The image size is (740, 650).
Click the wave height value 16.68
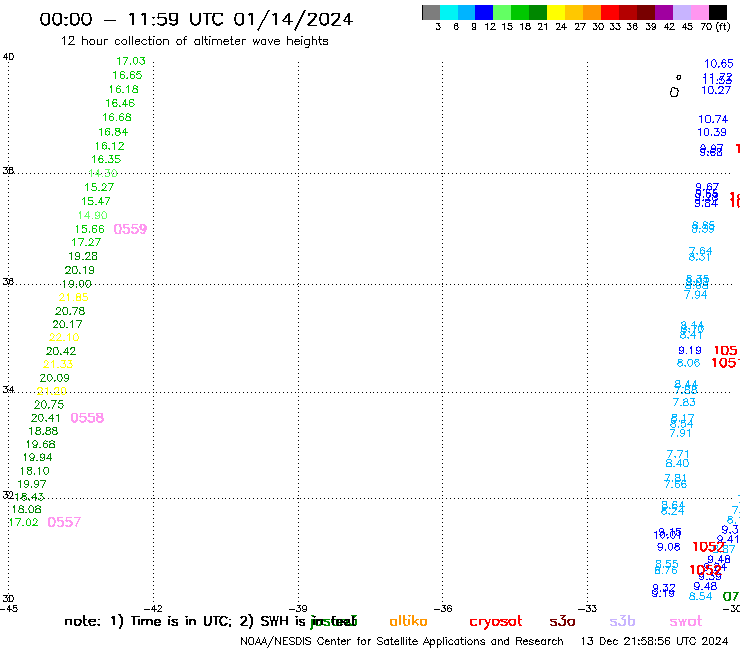pyautogui.click(x=117, y=117)
